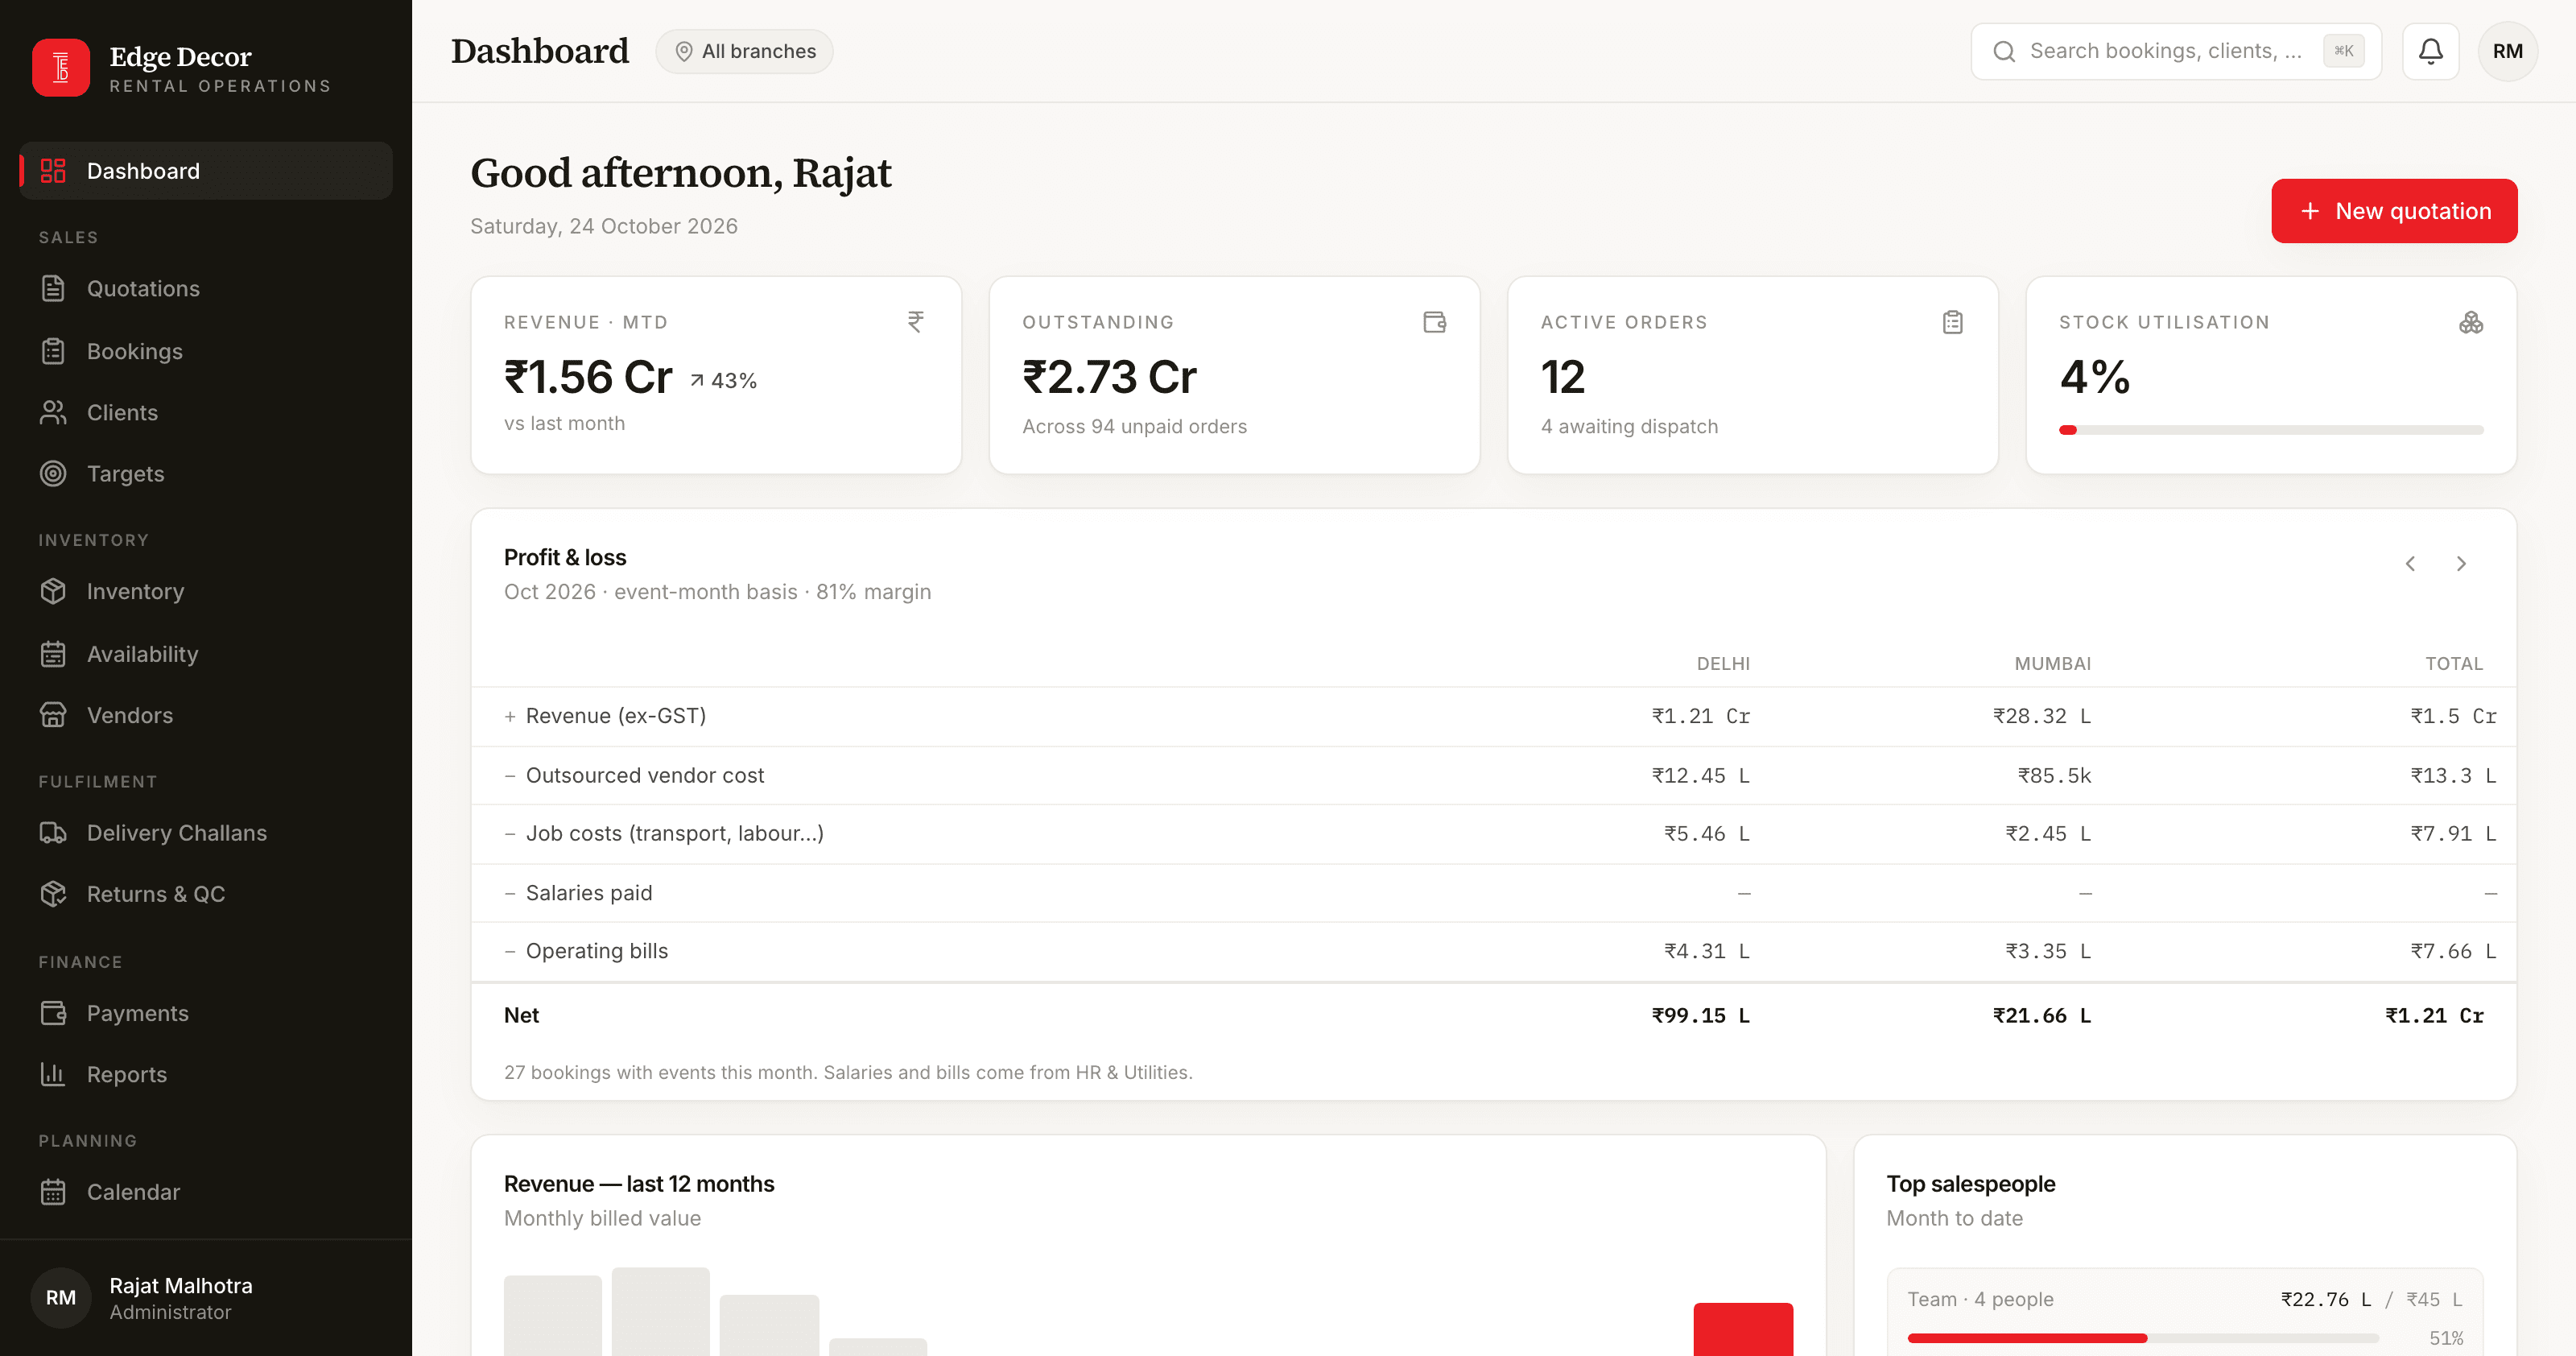The width and height of the screenshot is (2576, 1356).
Task: Click the Bookings icon in sidebar
Action: click(53, 351)
